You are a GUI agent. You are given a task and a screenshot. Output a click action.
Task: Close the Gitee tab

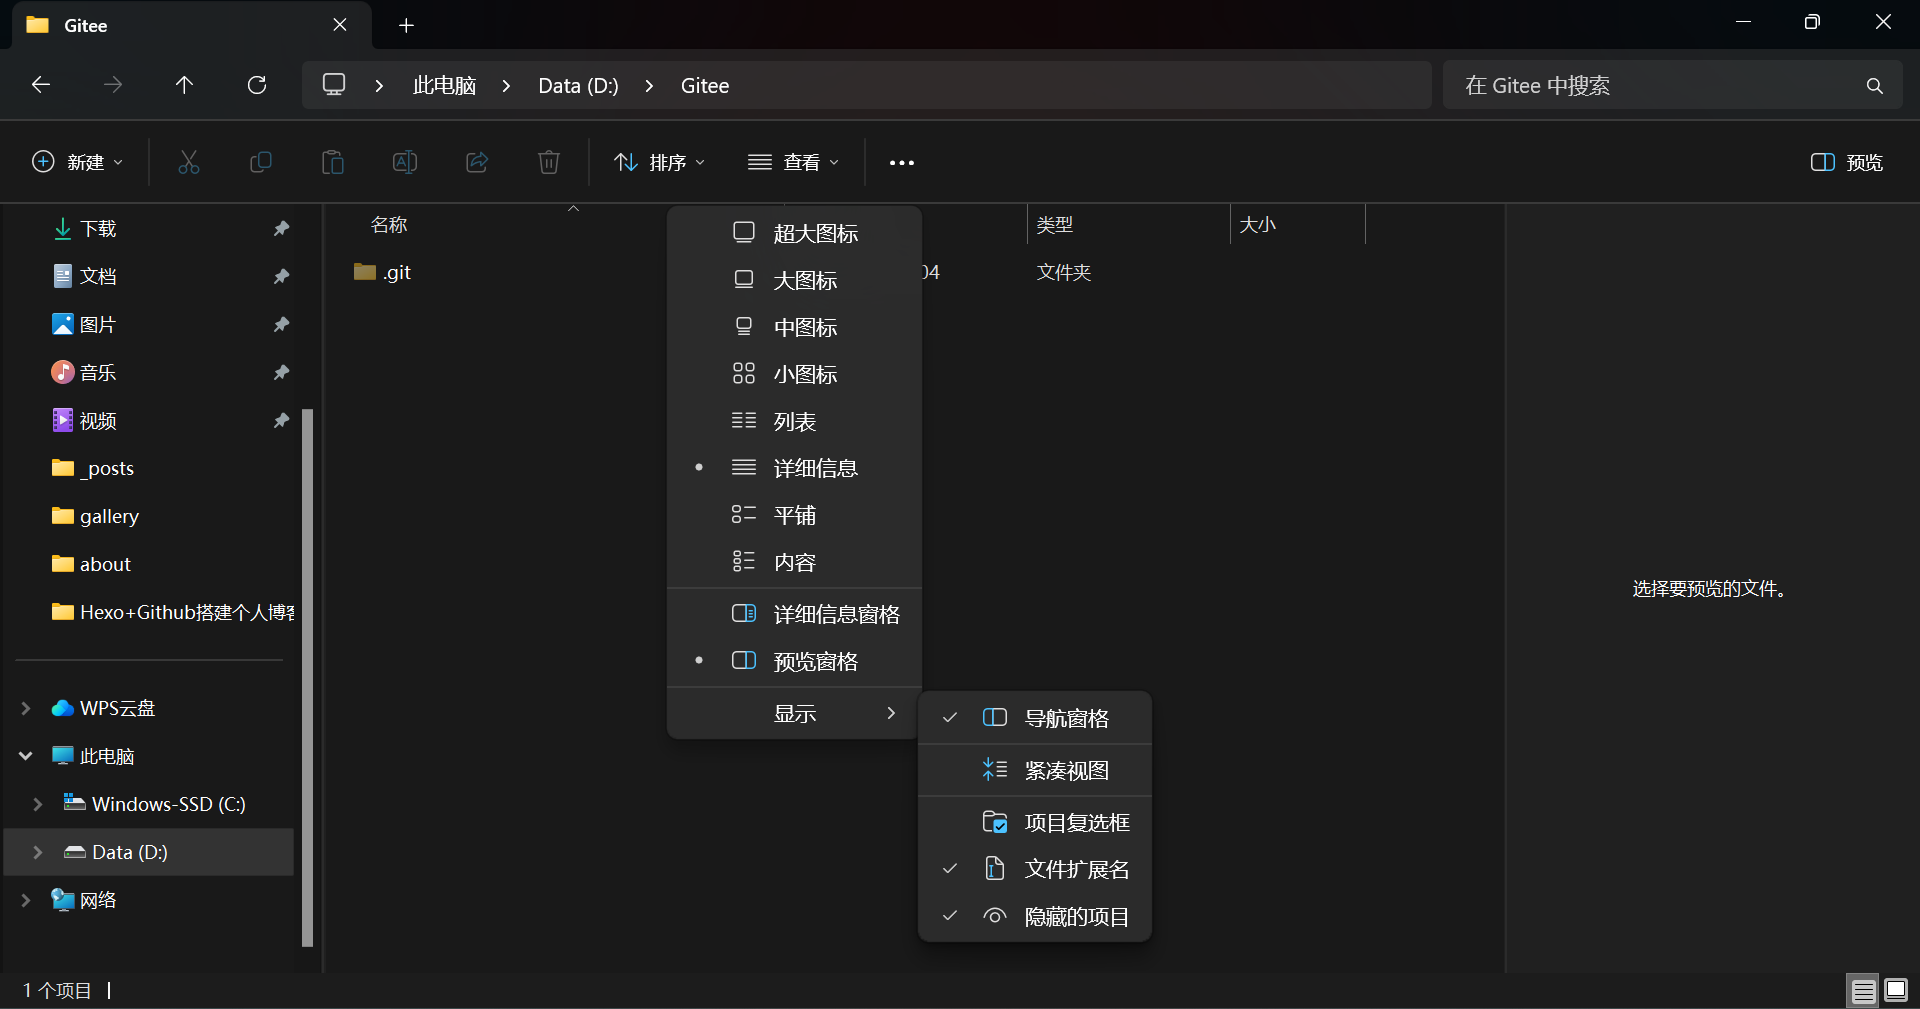pos(340,25)
